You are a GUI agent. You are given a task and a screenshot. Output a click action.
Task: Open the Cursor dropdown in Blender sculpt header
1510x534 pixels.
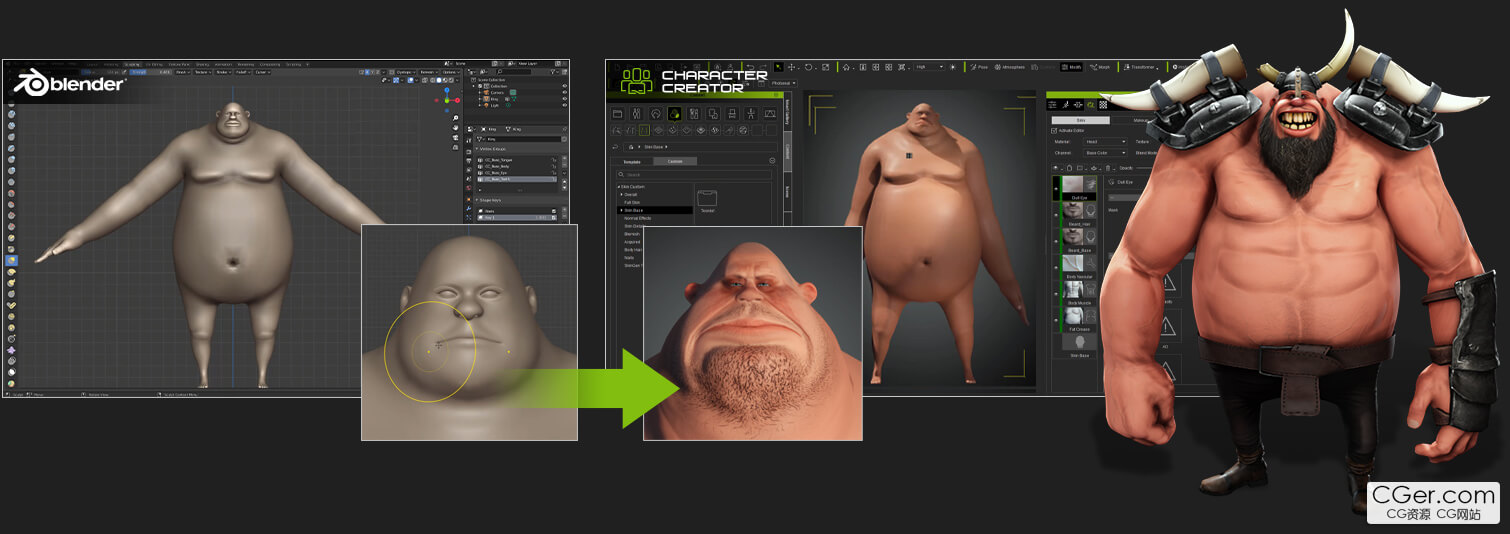point(262,72)
